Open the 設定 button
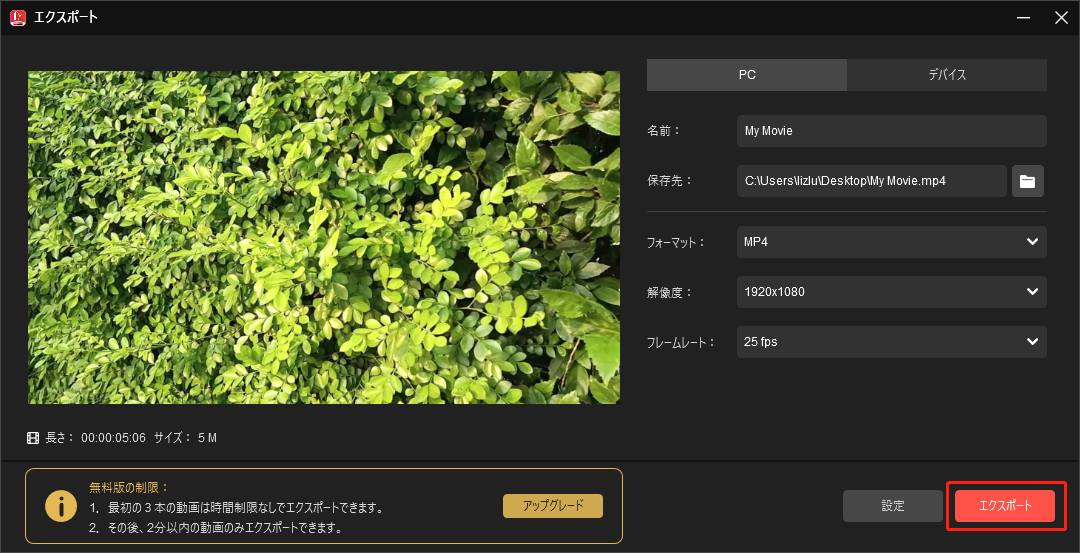This screenshot has width=1080, height=553. click(893, 506)
